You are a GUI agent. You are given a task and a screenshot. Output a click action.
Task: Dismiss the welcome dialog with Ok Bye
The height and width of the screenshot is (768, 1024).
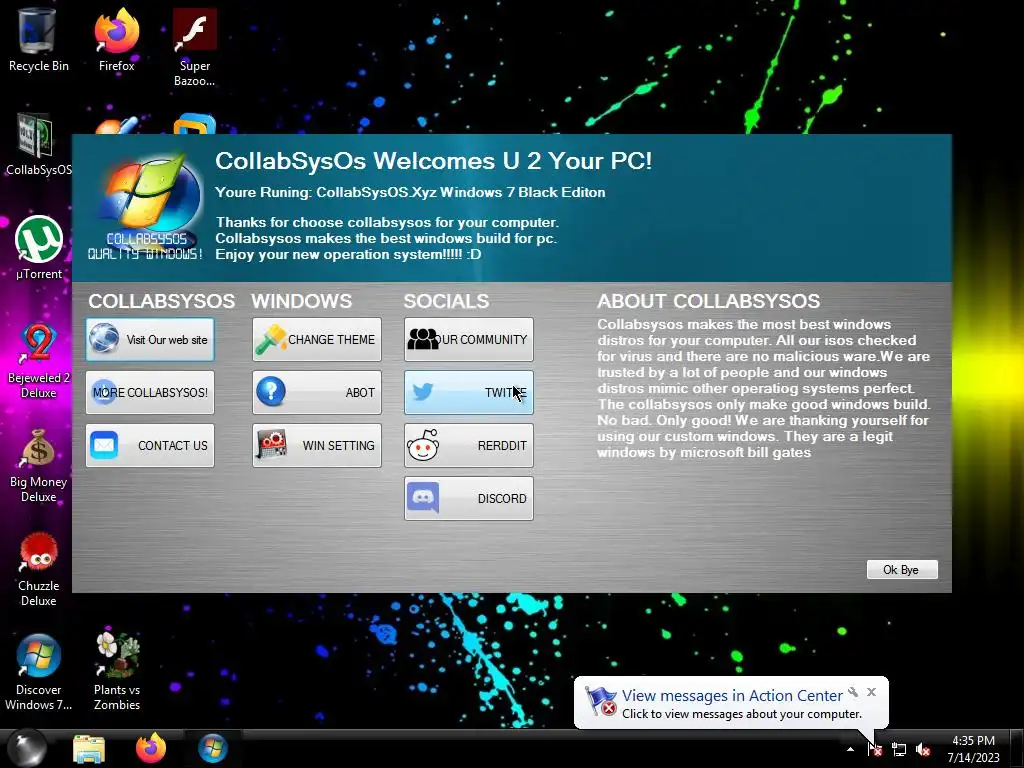click(x=902, y=569)
